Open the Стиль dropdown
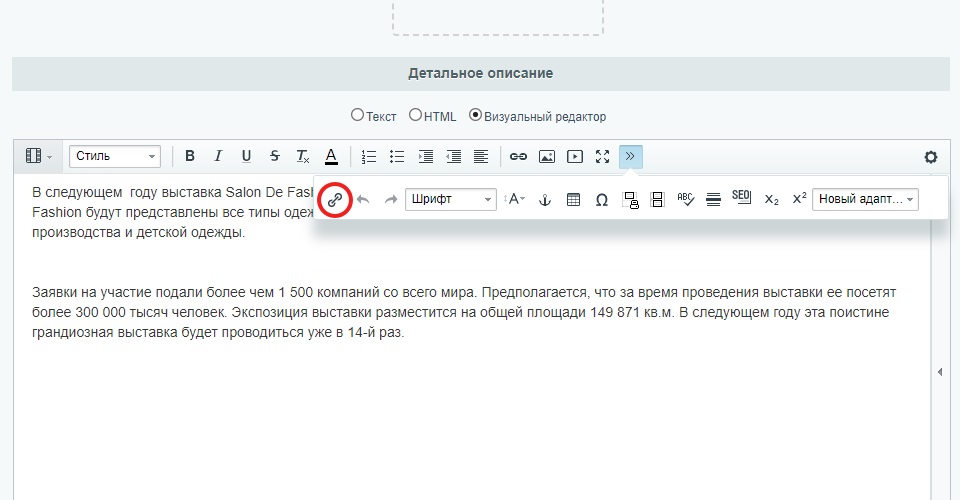Image resolution: width=960 pixels, height=500 pixels. 115,157
